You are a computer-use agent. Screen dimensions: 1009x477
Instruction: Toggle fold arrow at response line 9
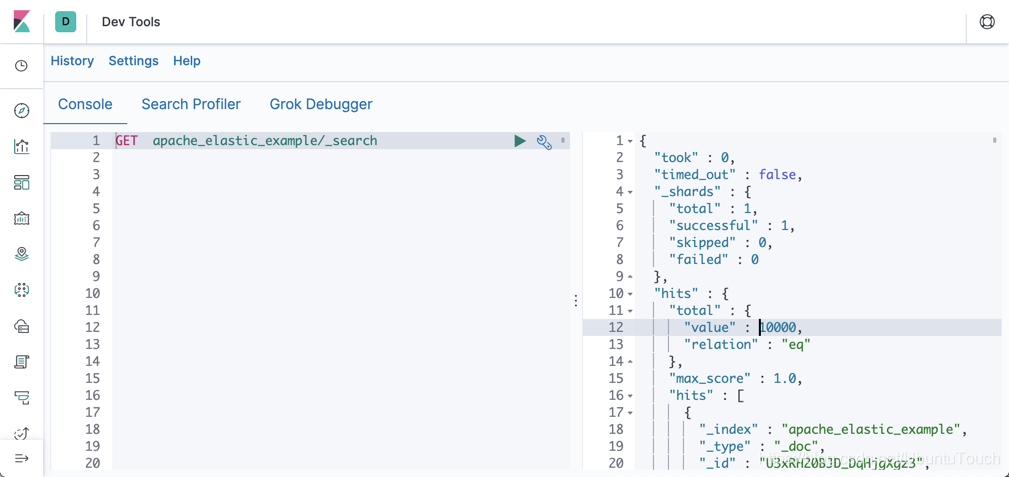click(631, 277)
